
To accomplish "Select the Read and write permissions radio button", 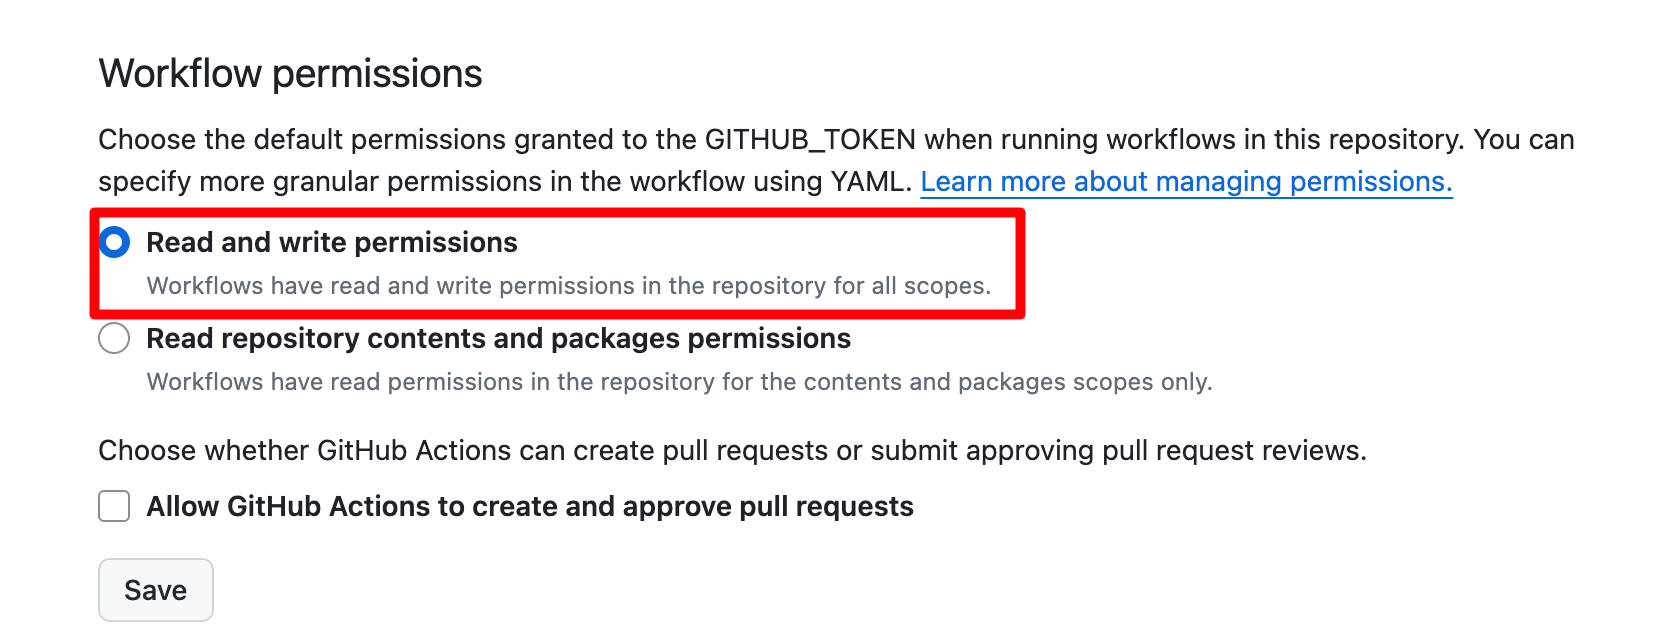I will click(115, 242).
